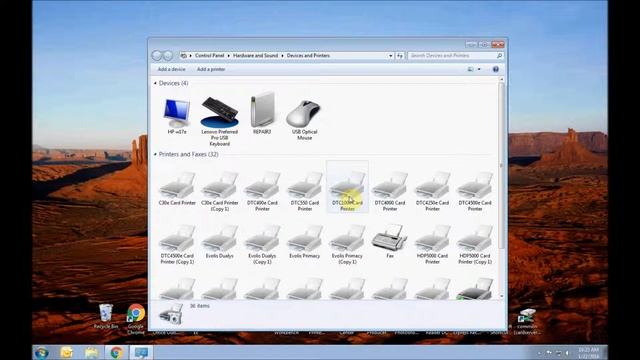Select the USB Optical Mouse device
Viewport: 640px width, 360px height.
tap(304, 119)
